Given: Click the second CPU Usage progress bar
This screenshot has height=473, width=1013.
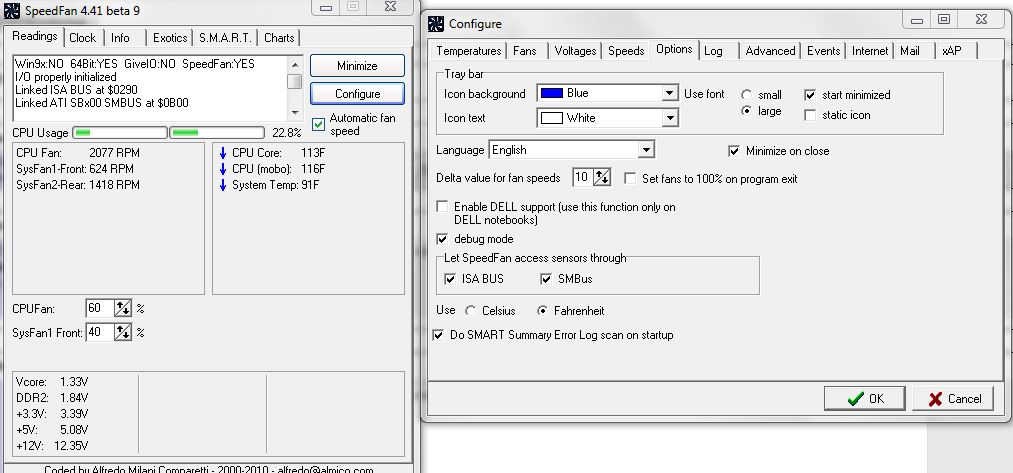Looking at the screenshot, I should click(216, 132).
